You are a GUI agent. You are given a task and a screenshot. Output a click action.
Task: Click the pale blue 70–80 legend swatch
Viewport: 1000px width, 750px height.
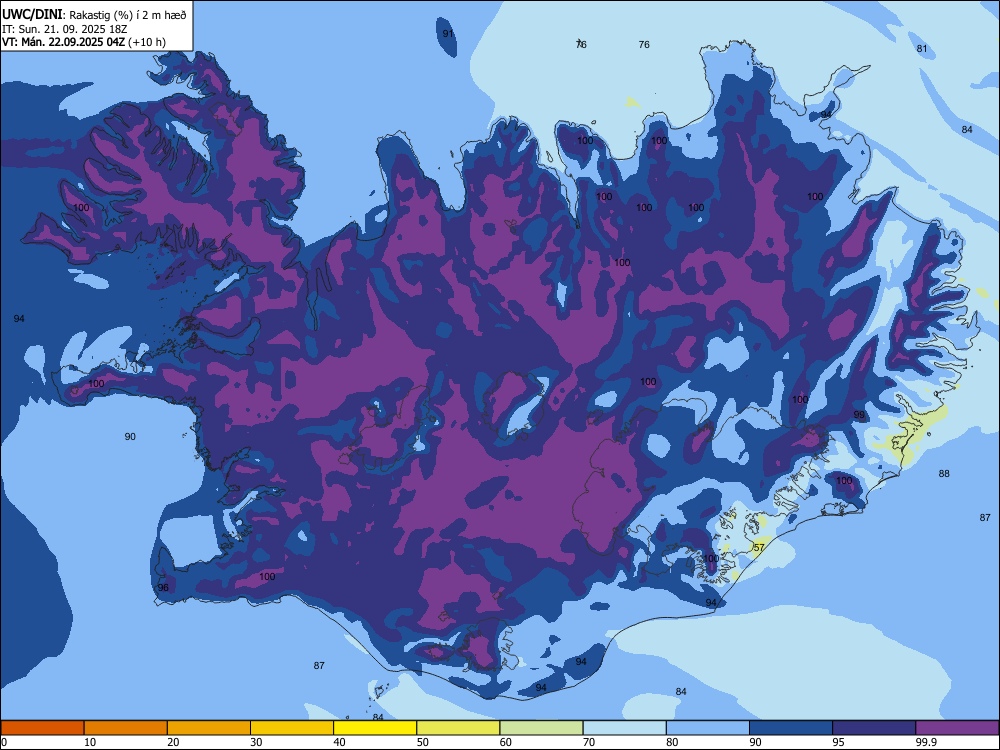point(624,728)
